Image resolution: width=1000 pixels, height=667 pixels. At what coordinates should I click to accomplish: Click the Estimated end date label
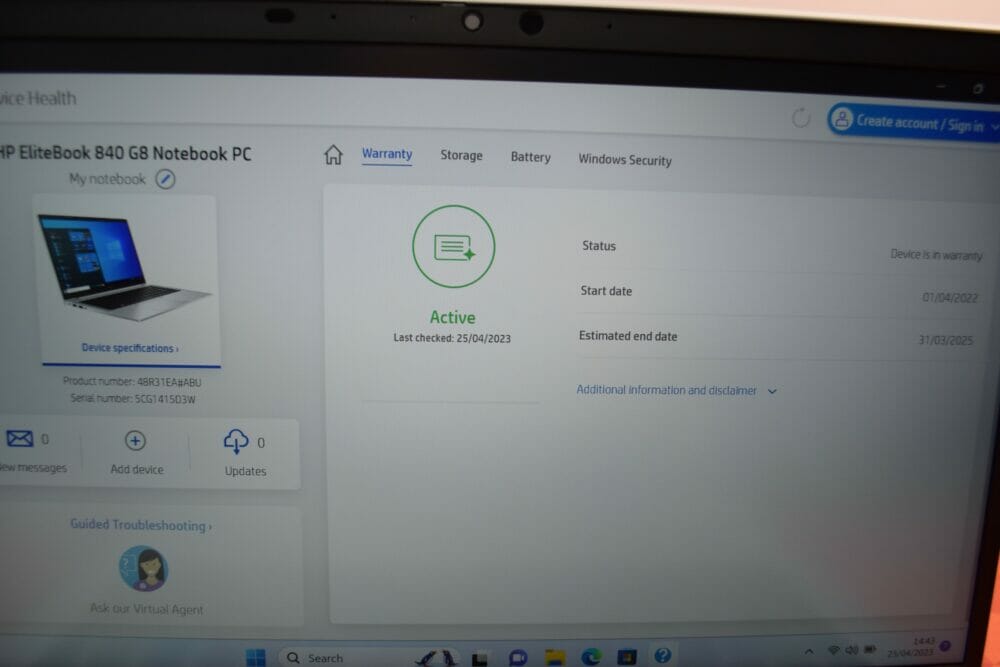point(628,336)
